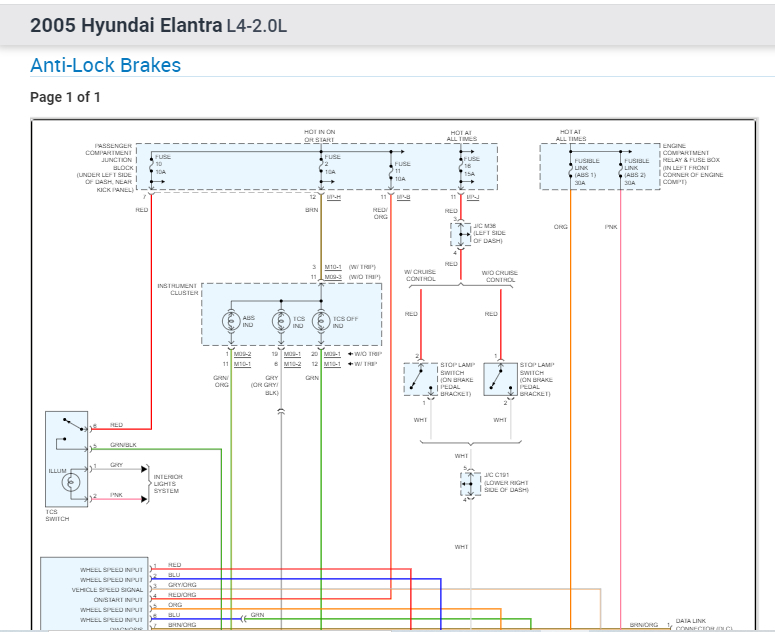The height and width of the screenshot is (632, 775).
Task: Click the VEHICLE SPEED SIGNAL label
Action: (x=107, y=590)
